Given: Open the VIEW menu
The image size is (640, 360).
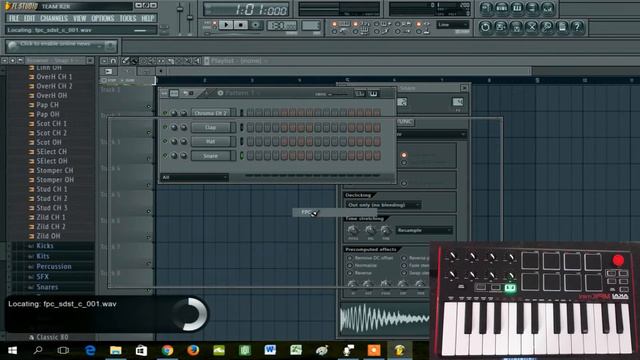Looking at the screenshot, I should (80, 18).
